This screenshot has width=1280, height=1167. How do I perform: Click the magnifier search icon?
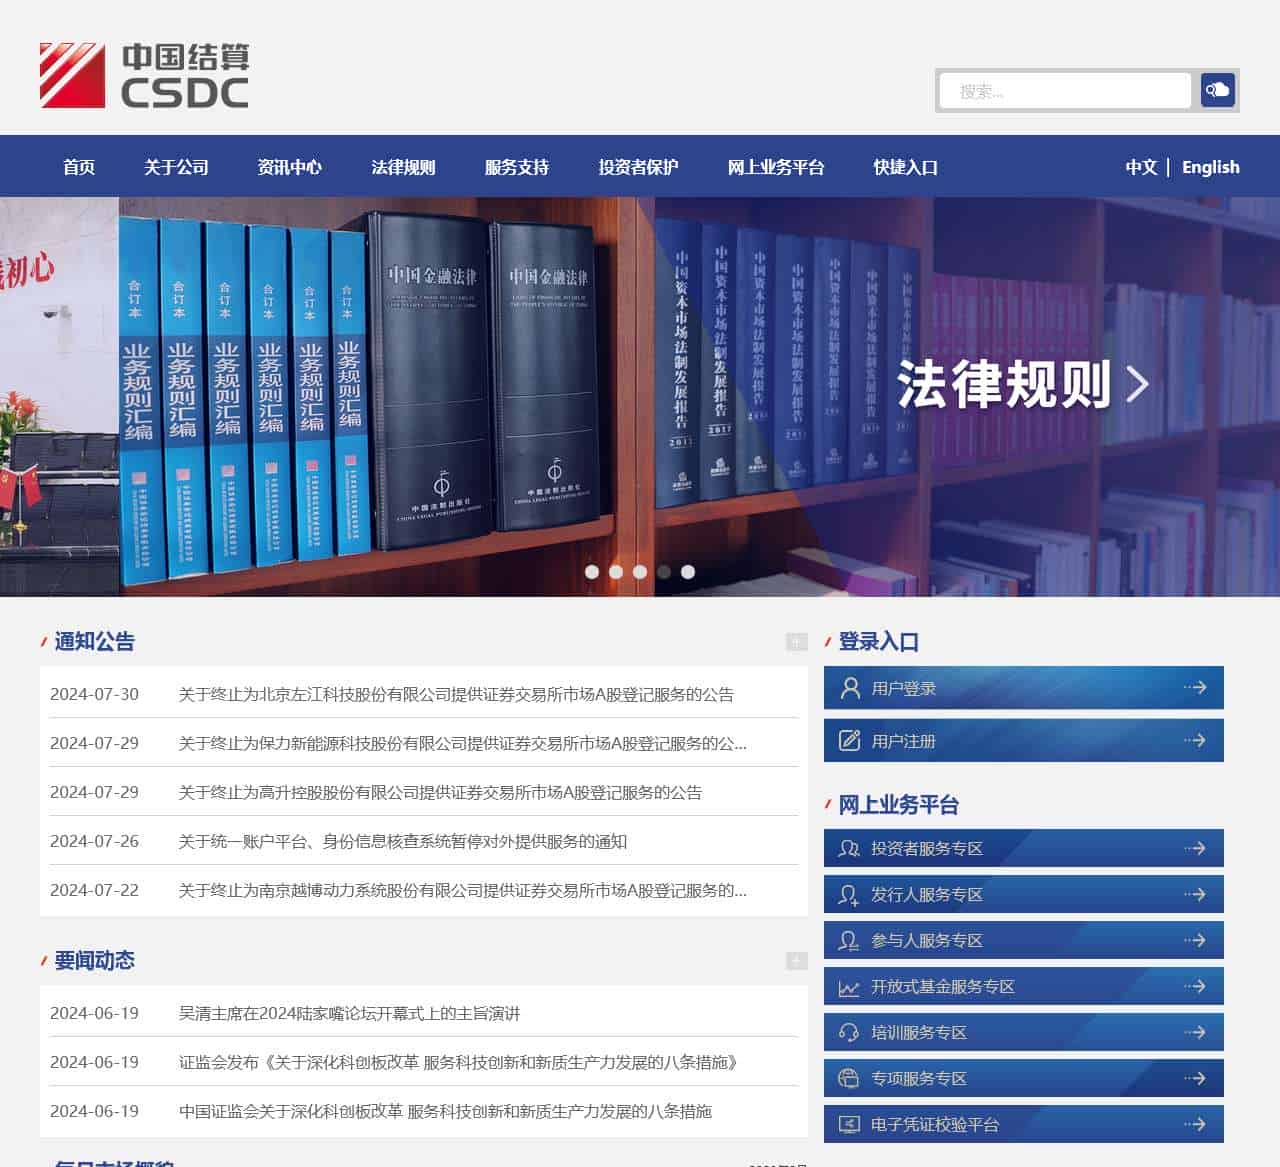click(x=1217, y=90)
